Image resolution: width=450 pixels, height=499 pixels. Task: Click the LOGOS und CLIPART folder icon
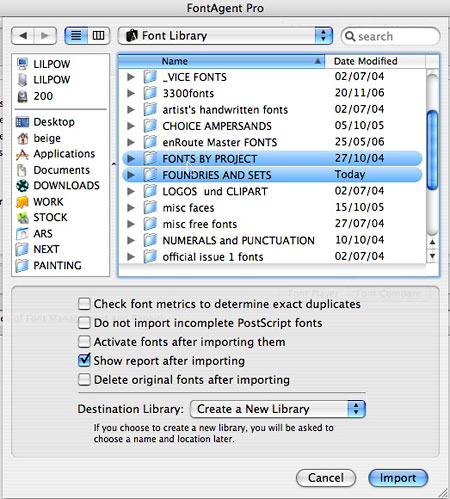(150, 191)
